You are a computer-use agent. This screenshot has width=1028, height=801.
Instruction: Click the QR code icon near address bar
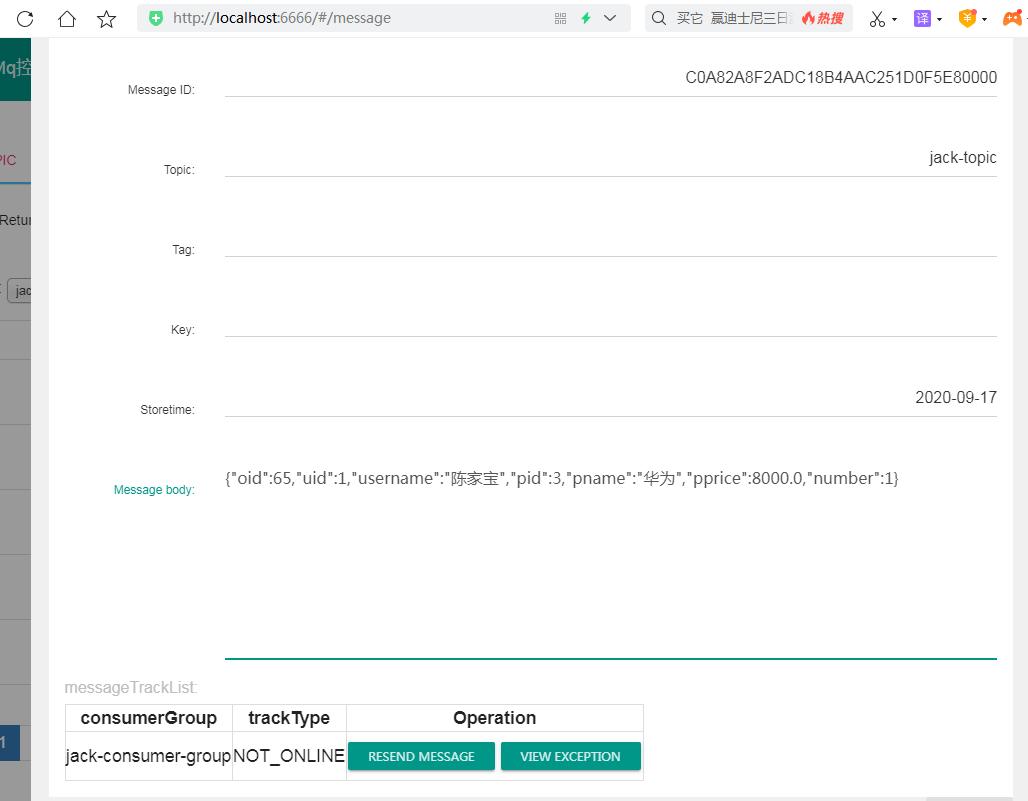(560, 17)
